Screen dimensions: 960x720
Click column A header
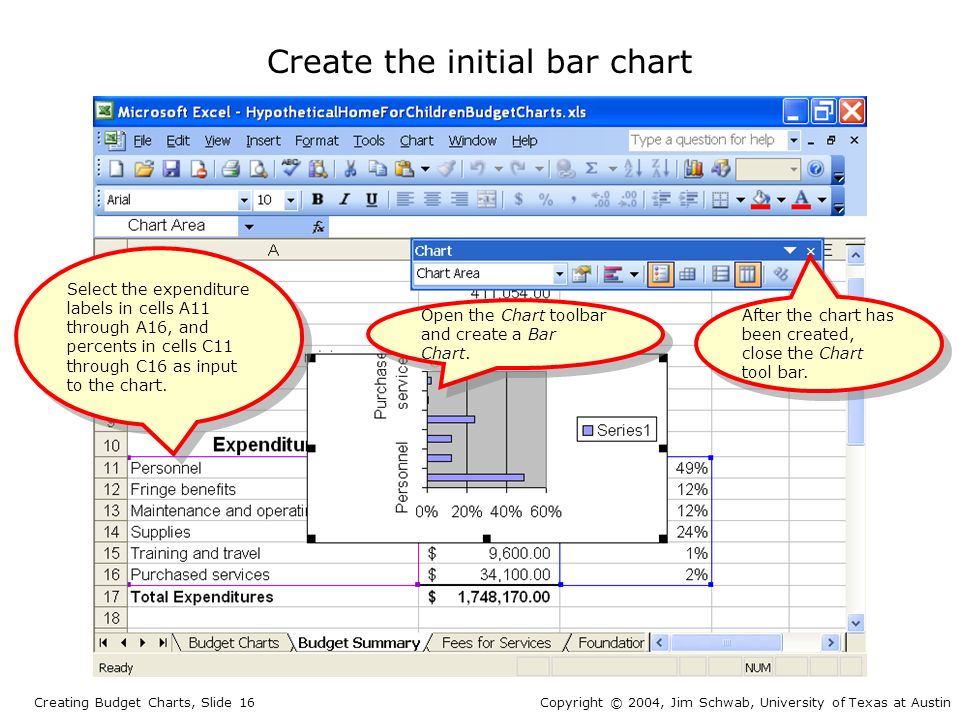pos(272,250)
